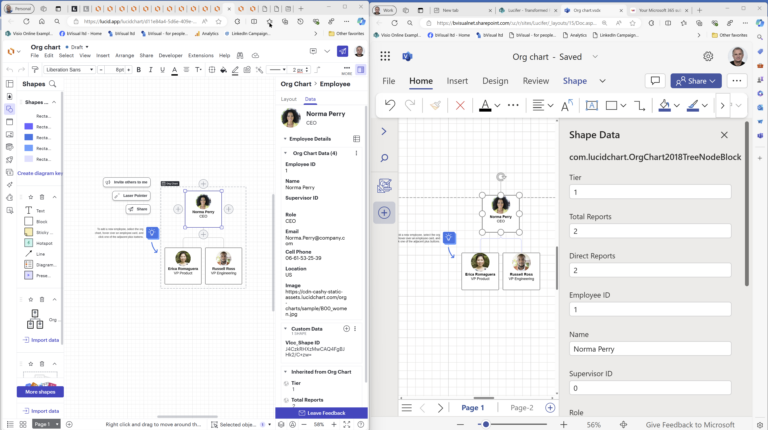This screenshot has height=430, width=768.
Task: Toggle the right panel icon in Lucidchart toolbar
Action: [360, 70]
